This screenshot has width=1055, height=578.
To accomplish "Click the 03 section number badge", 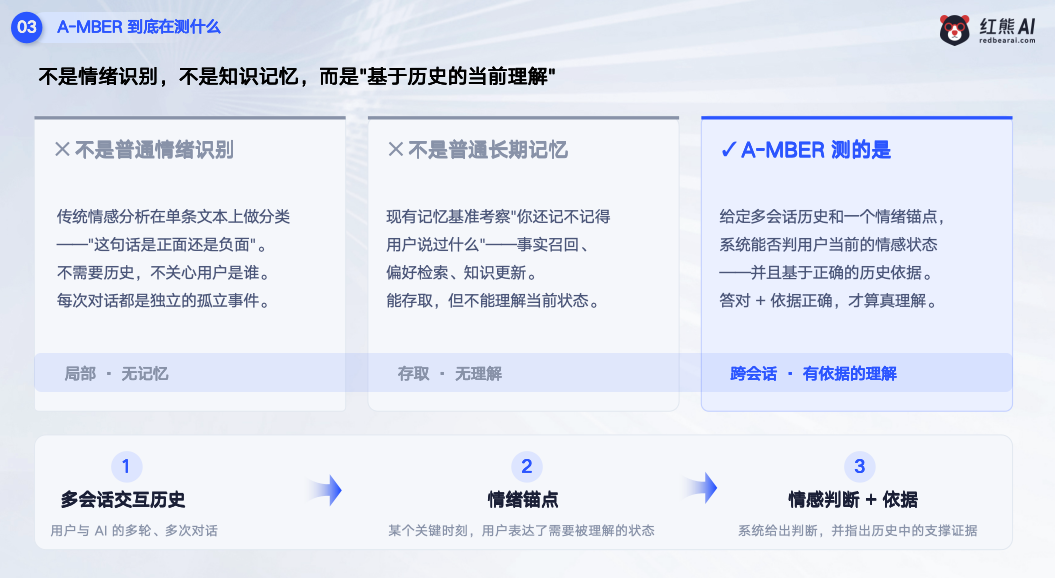I will click(27, 27).
